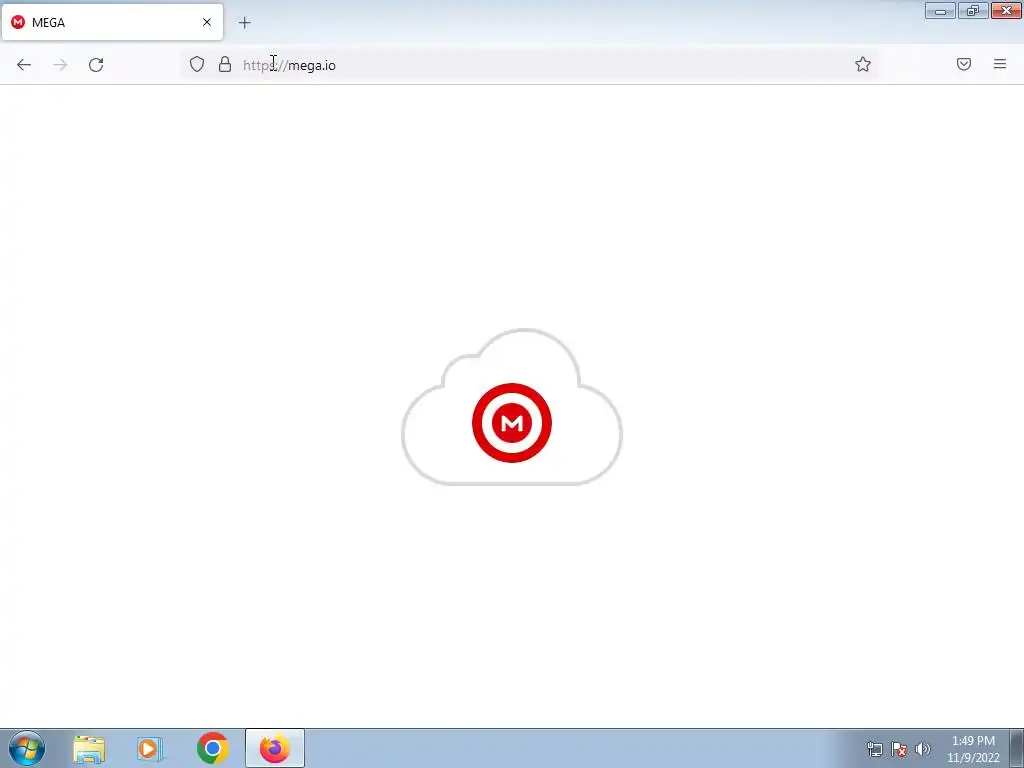Open the Firefox application menu
The image size is (1024, 768).
point(1000,64)
